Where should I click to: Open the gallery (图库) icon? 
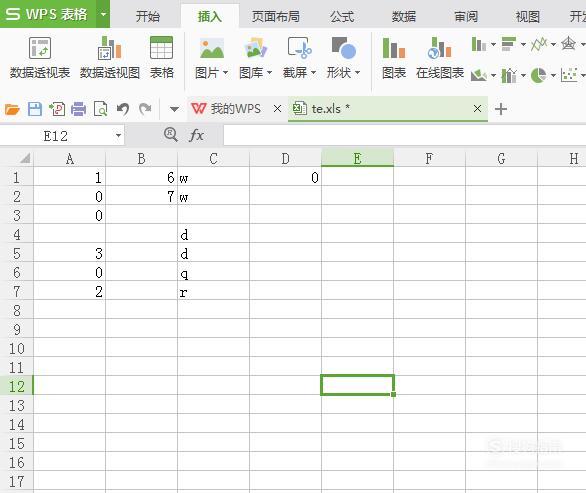pyautogui.click(x=256, y=49)
